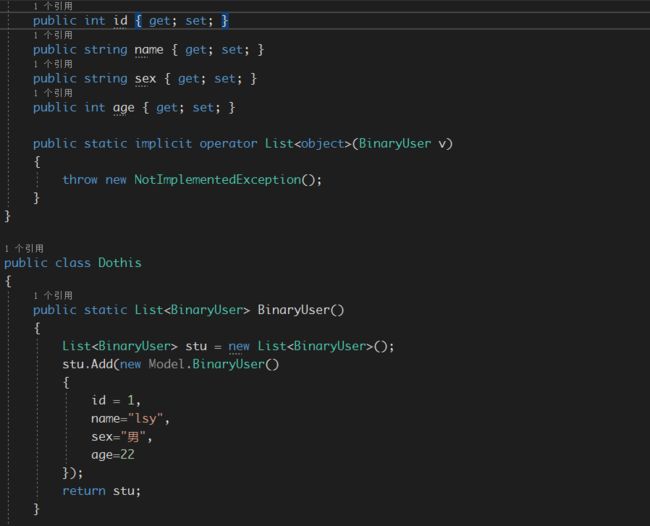650x526 pixels.
Task: Click the 'id = 1' initializer line
Action: [116, 400]
